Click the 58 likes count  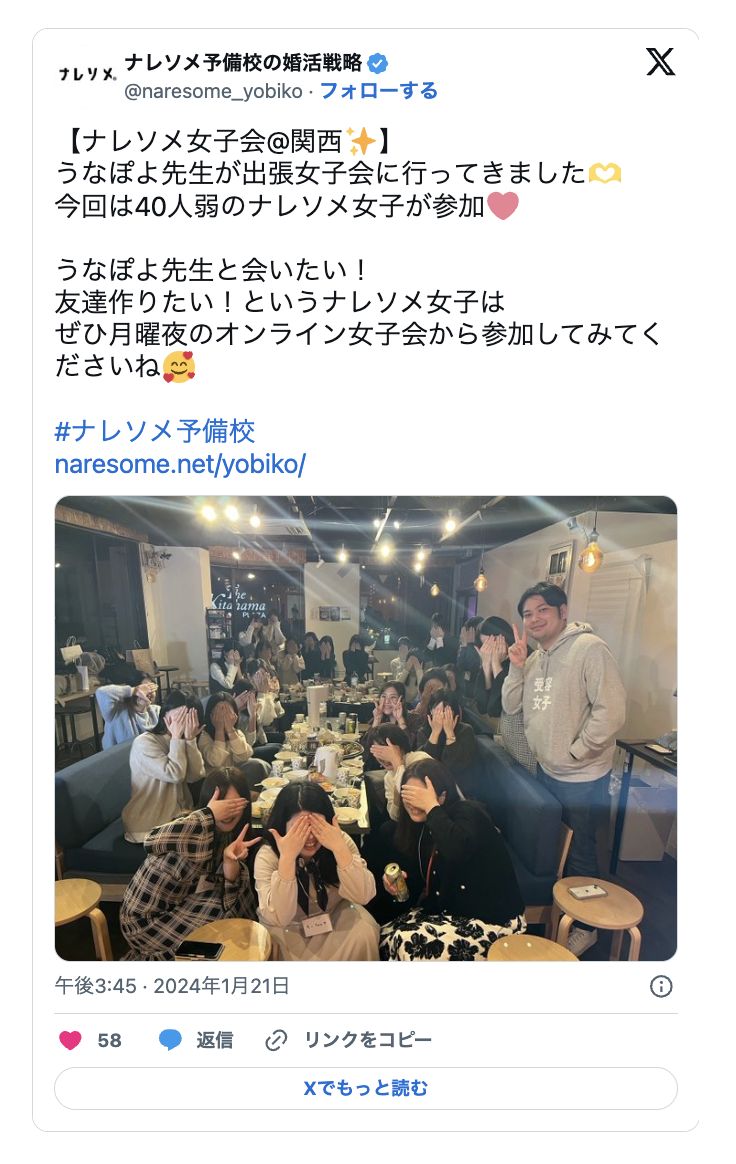tap(109, 1040)
